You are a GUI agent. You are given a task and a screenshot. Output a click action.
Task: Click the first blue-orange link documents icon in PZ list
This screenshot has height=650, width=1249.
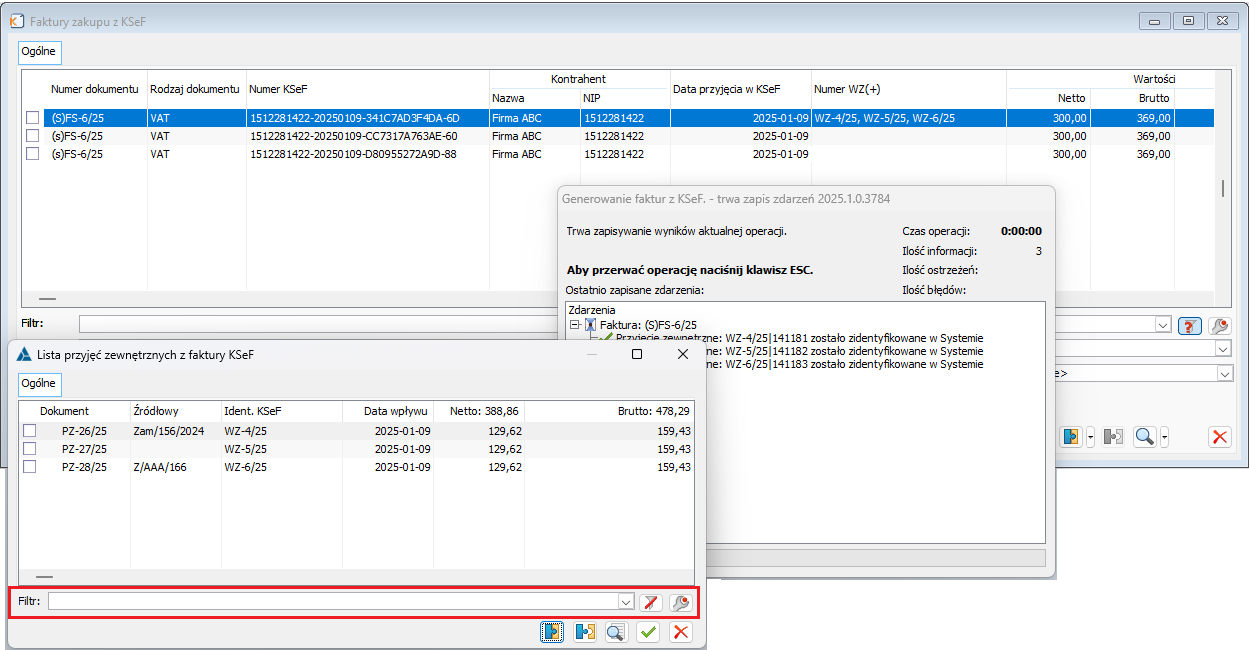pos(551,631)
